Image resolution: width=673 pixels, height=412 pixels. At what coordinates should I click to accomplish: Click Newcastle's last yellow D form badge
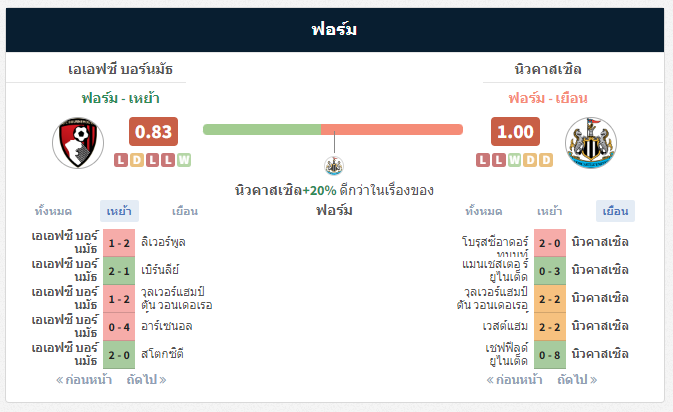[546, 160]
